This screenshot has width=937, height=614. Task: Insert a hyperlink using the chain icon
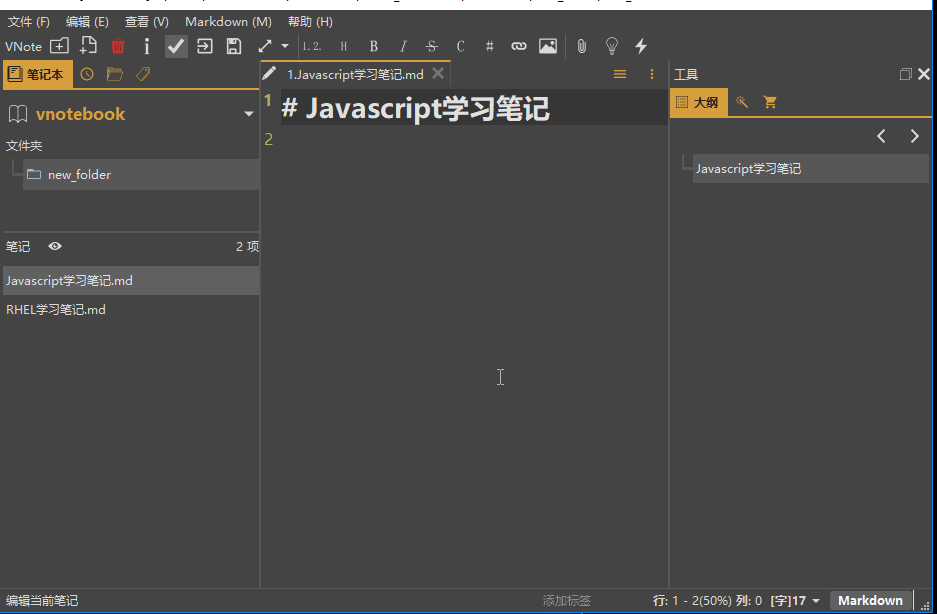pos(518,46)
